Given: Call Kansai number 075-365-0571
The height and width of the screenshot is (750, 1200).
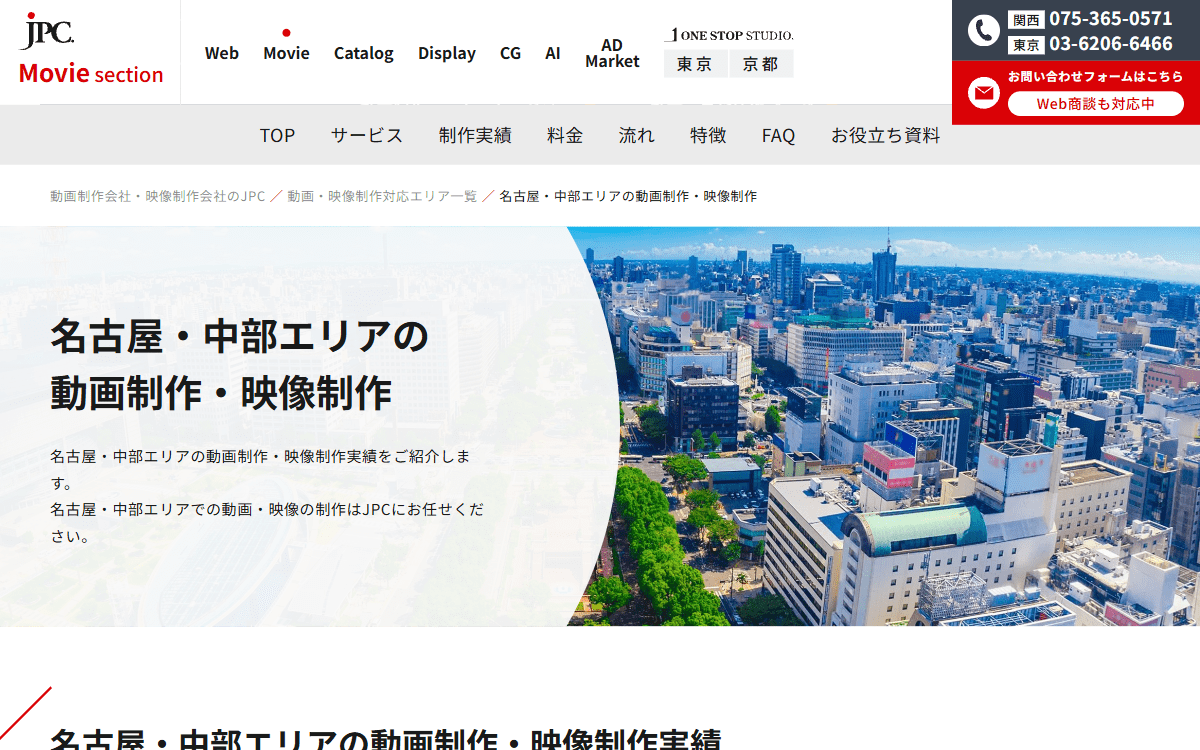Looking at the screenshot, I should coord(1110,18).
